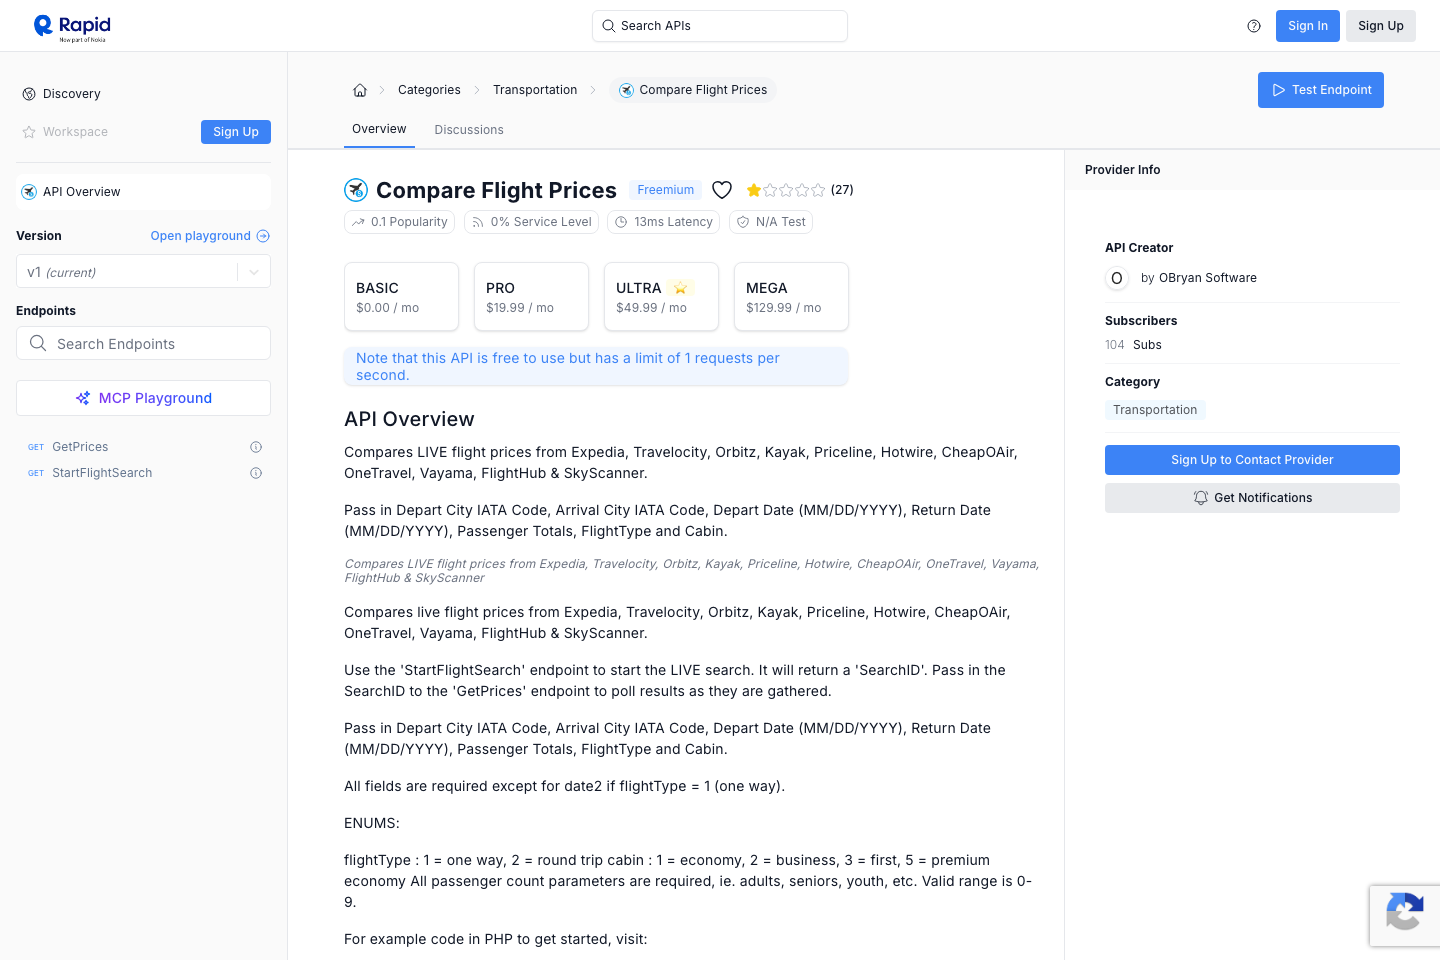Screen dimensions: 1440x960
Task: Click the notification bell icon
Action: click(1201, 497)
